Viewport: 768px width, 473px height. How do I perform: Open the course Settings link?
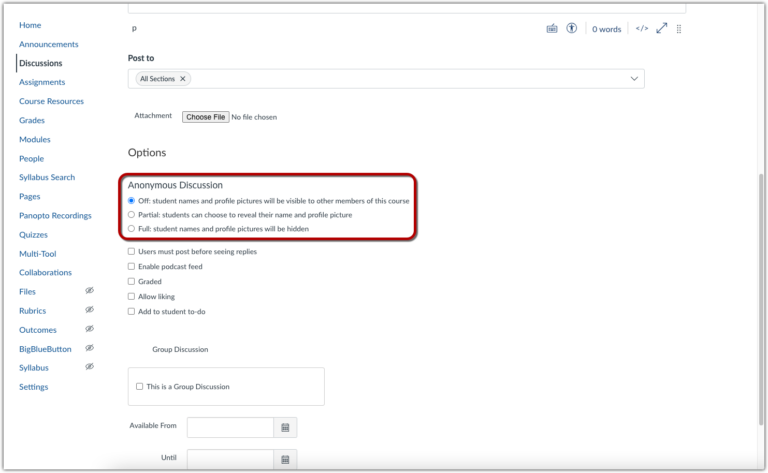pyautogui.click(x=33, y=387)
